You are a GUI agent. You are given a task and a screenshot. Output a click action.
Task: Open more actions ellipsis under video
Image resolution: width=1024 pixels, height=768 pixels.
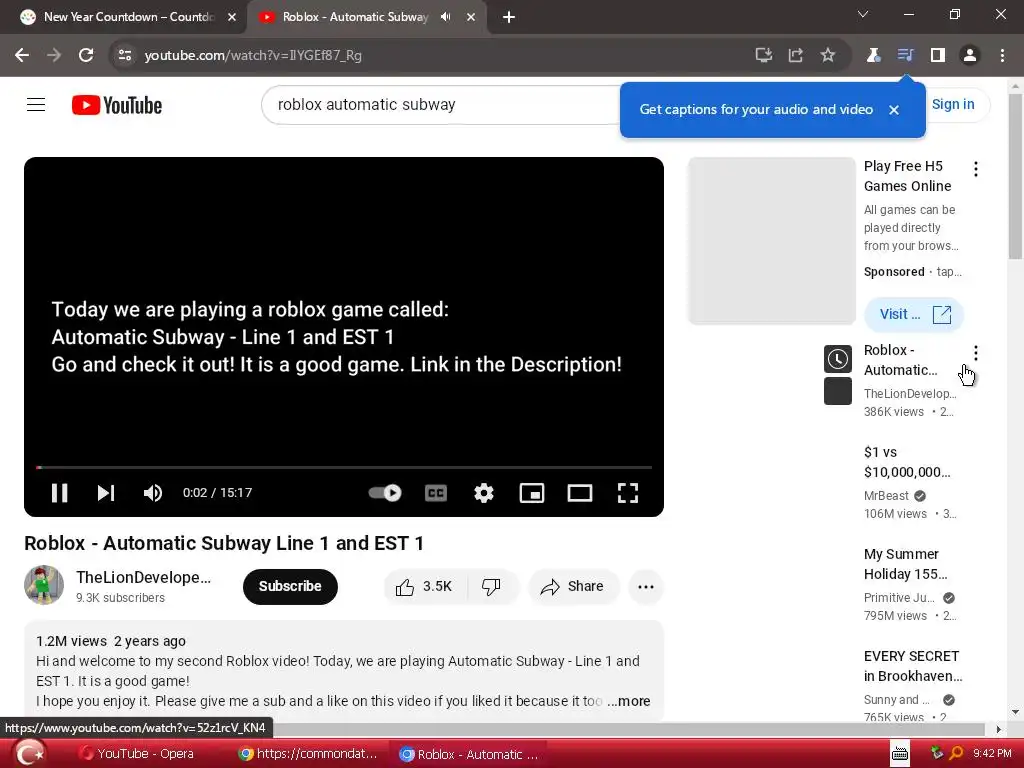tap(646, 586)
